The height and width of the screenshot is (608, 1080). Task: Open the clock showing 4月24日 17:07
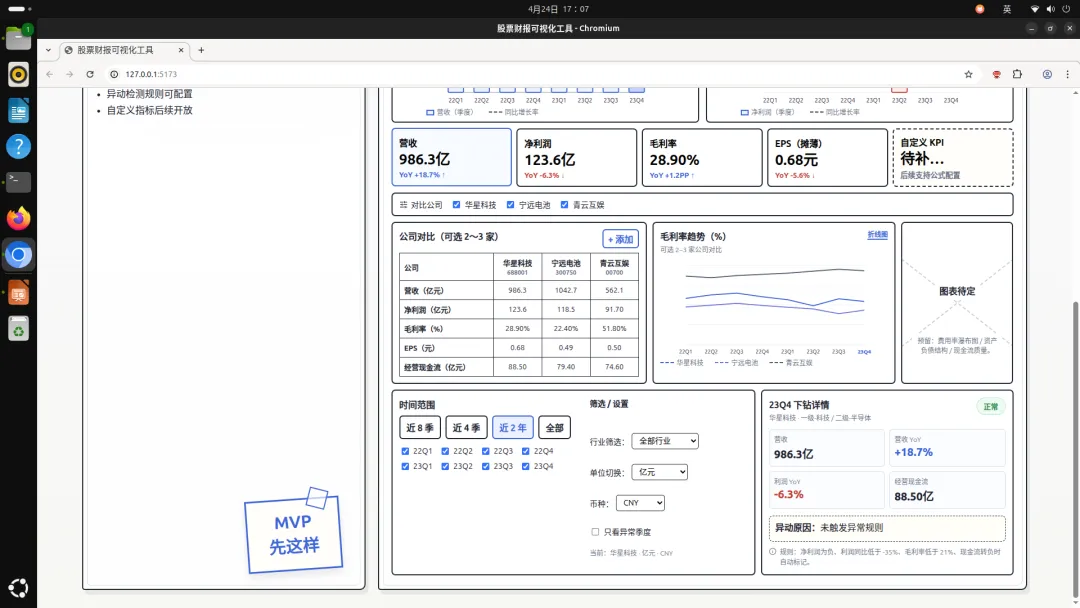(x=558, y=9)
